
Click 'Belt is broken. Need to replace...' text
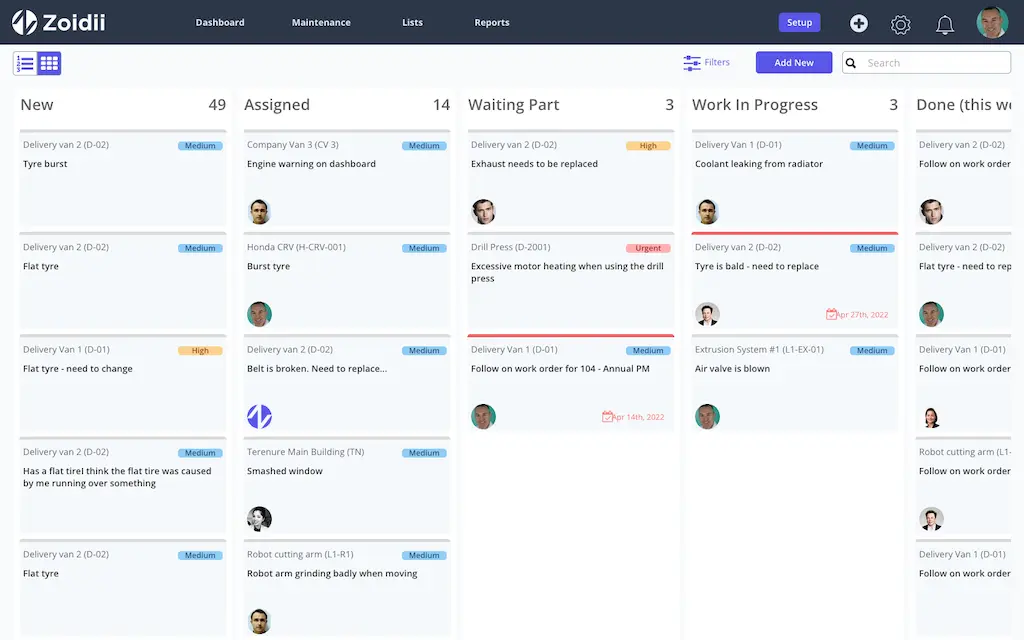317,369
